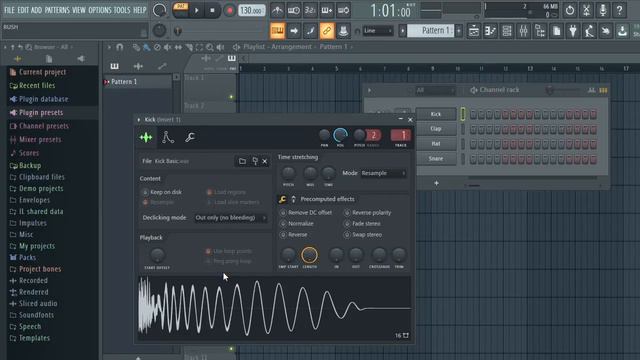Toggle Normalize option
640x360 pixels.
(x=297, y=224)
